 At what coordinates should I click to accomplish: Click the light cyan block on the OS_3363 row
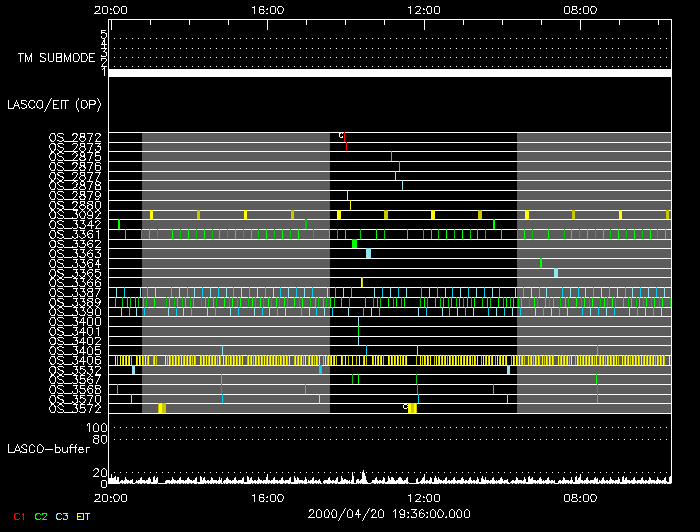pyautogui.click(x=368, y=253)
